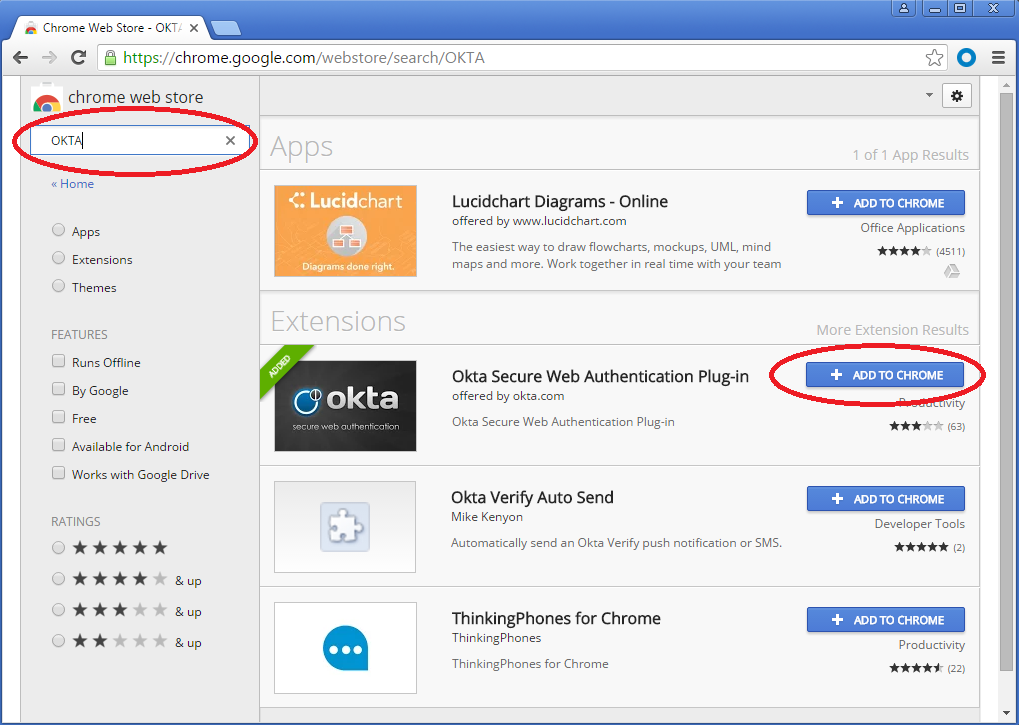Open a new browser tab
Screen dimensions: 1019x725
[226, 28]
